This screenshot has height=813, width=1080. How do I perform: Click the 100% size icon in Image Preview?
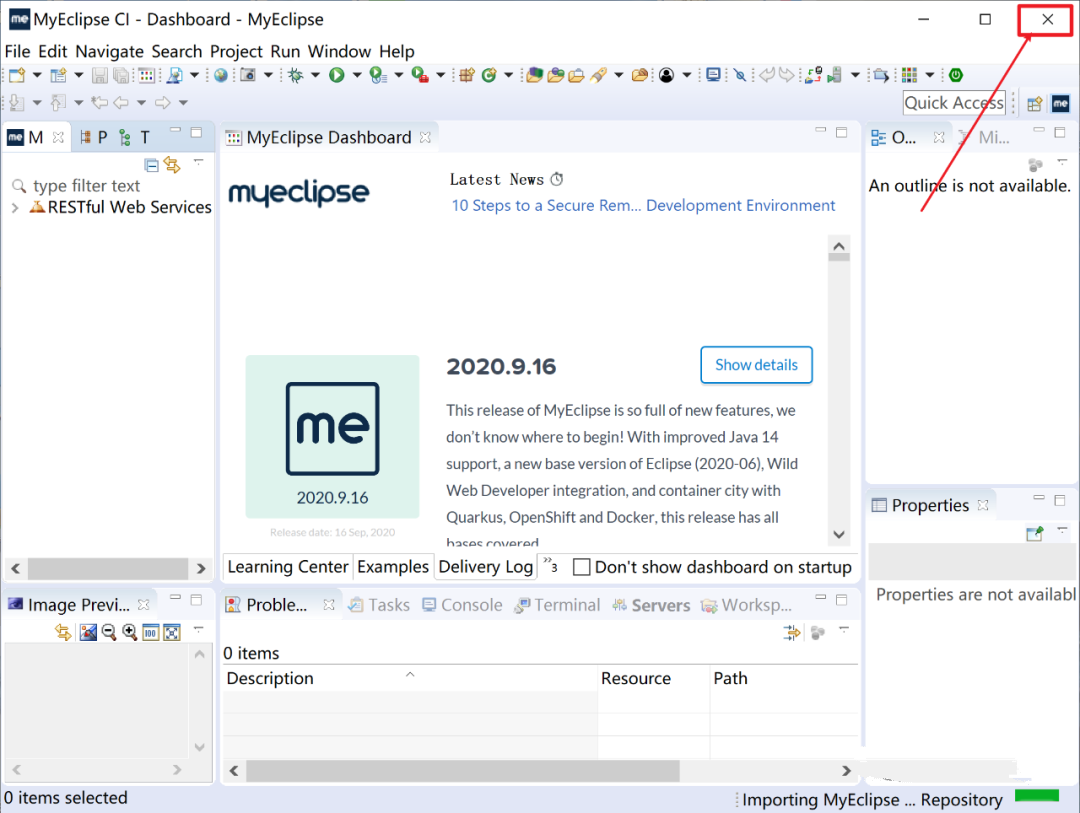pyautogui.click(x=151, y=632)
